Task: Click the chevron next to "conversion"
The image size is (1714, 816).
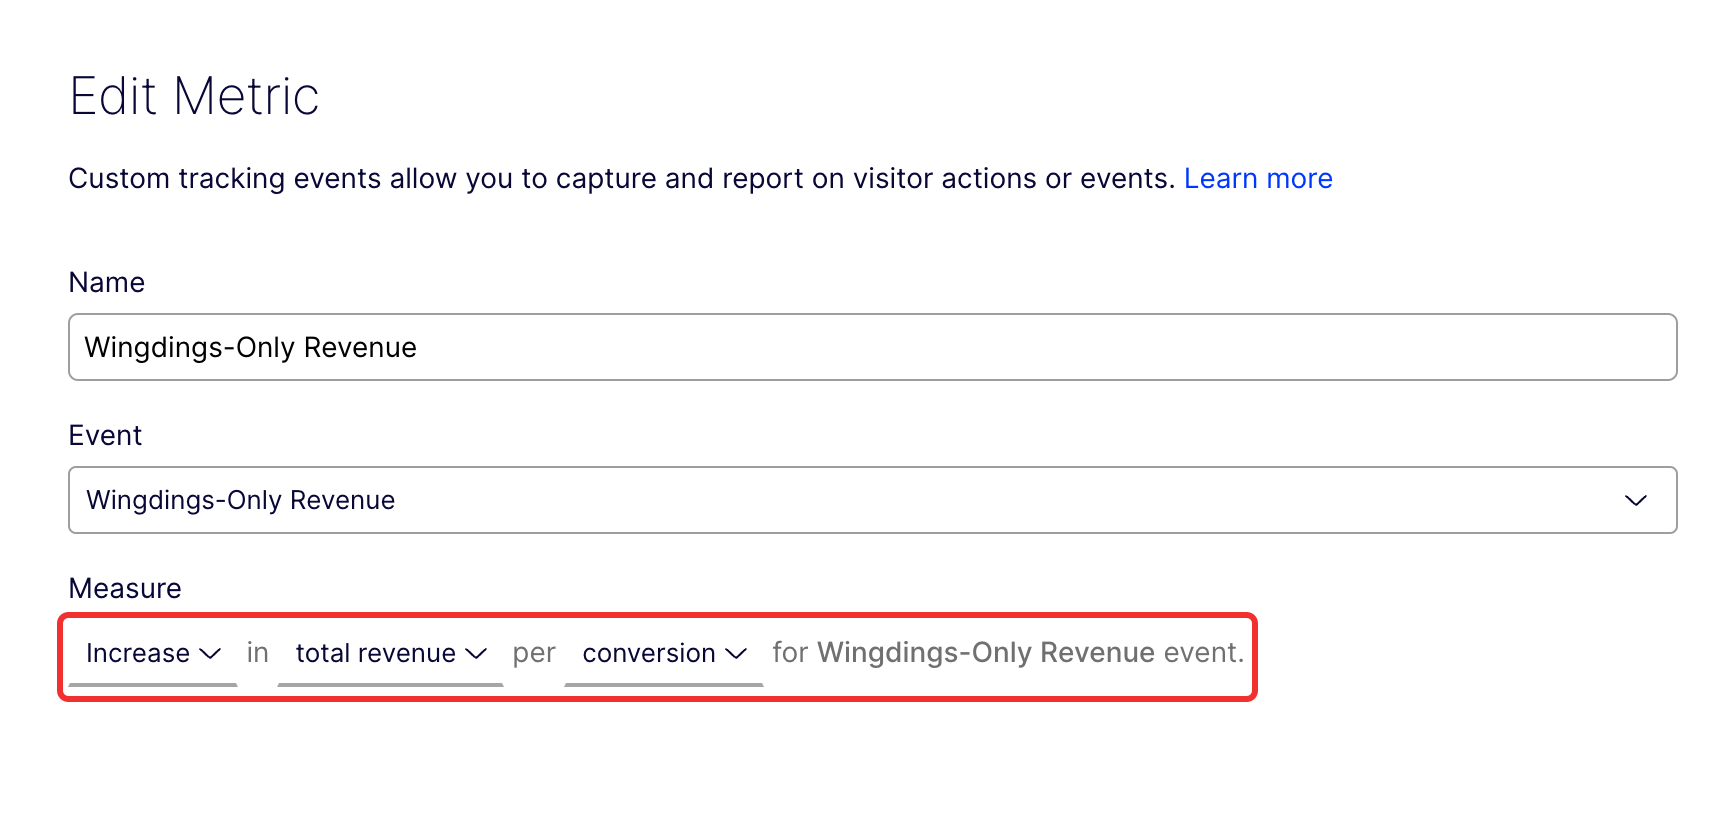Action: pyautogui.click(x=736, y=653)
